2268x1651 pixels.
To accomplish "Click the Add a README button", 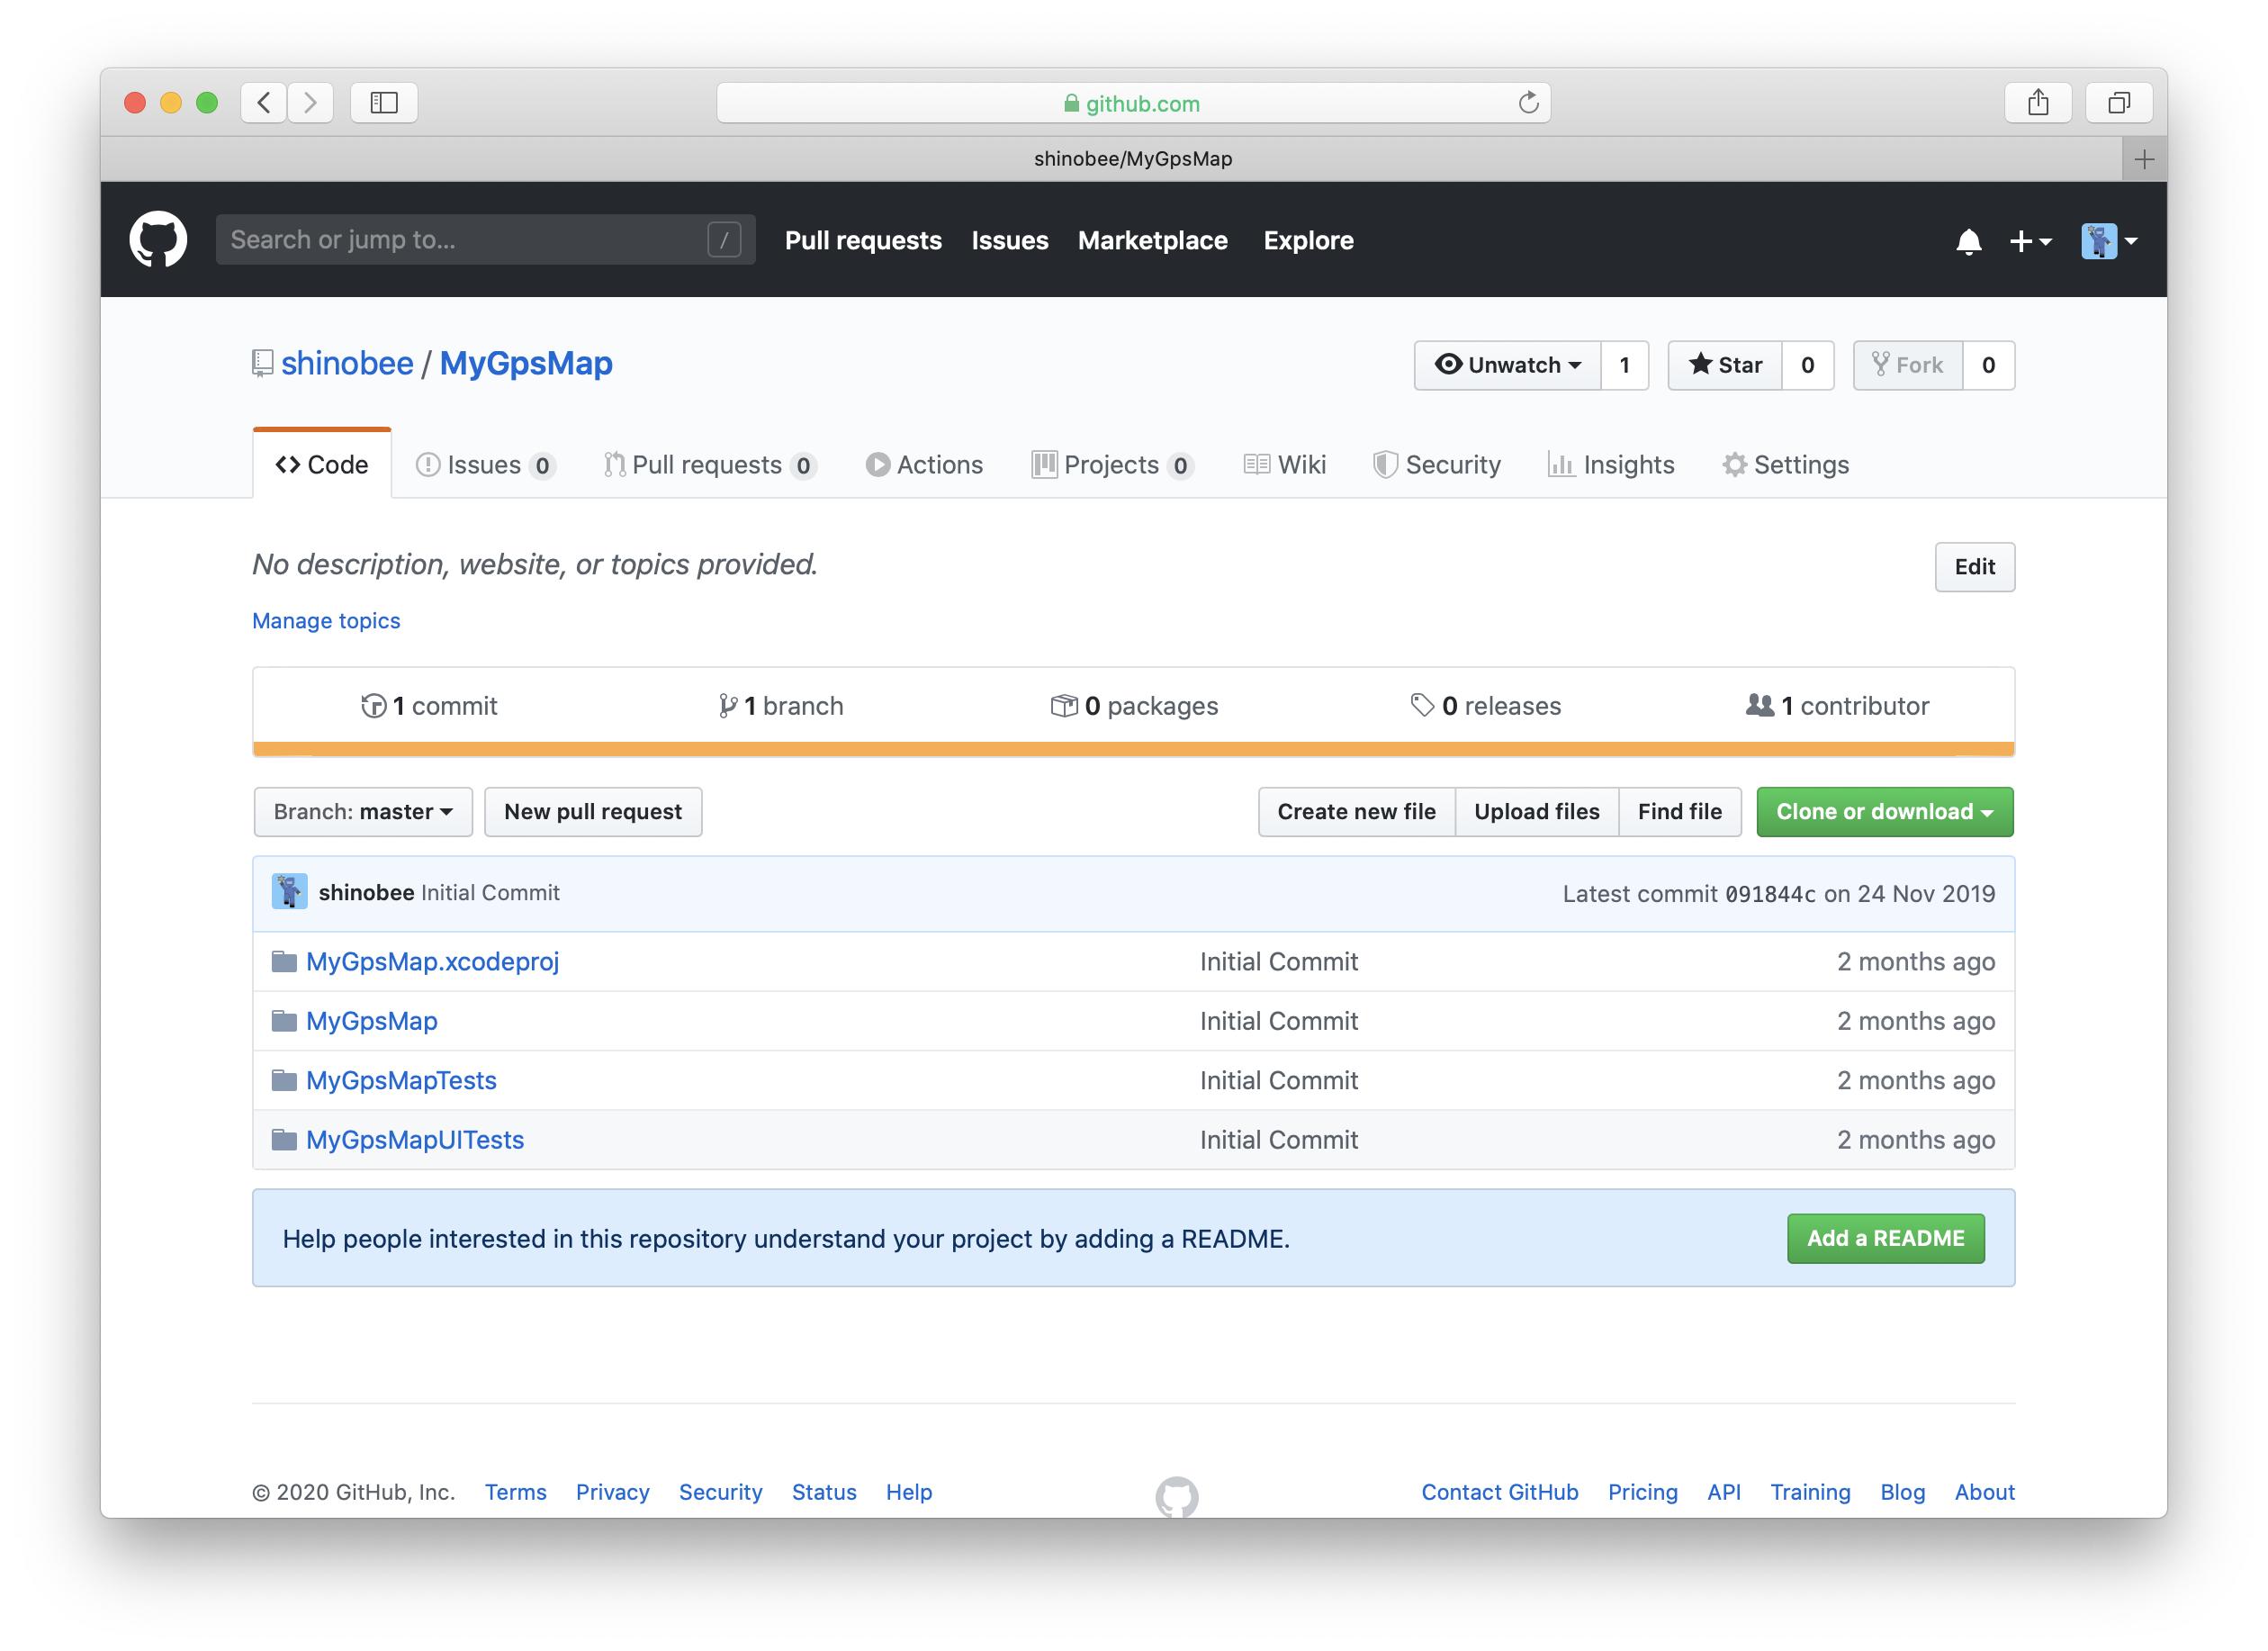I will 1886,1238.
